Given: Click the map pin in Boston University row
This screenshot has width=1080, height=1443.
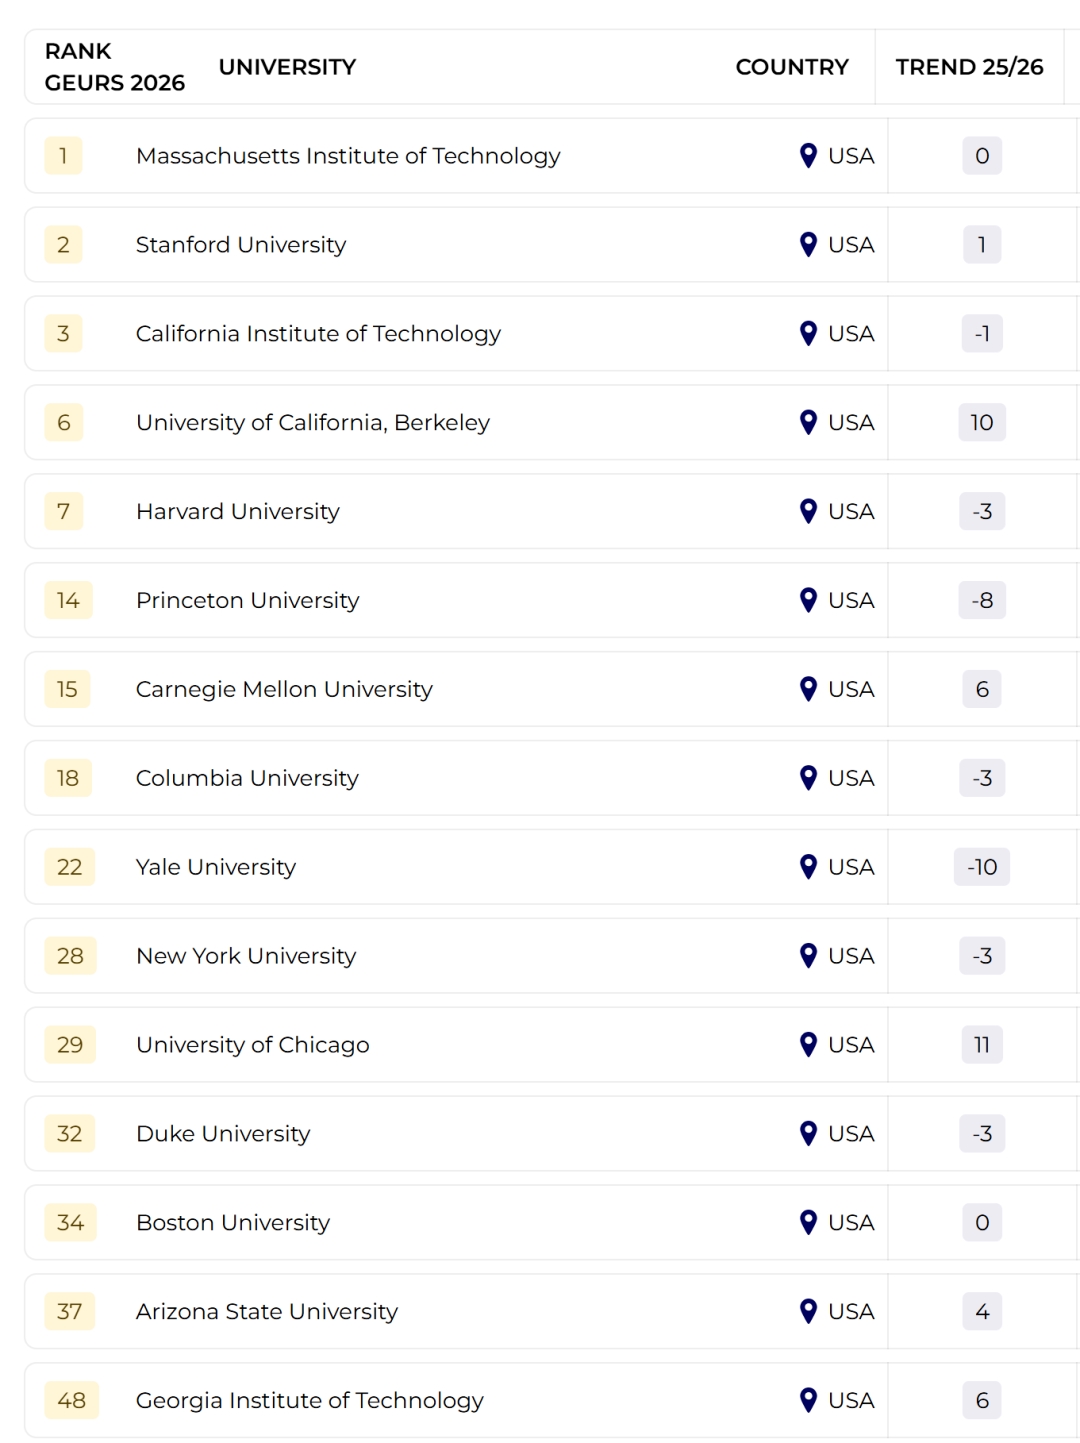Looking at the screenshot, I should [x=809, y=1222].
